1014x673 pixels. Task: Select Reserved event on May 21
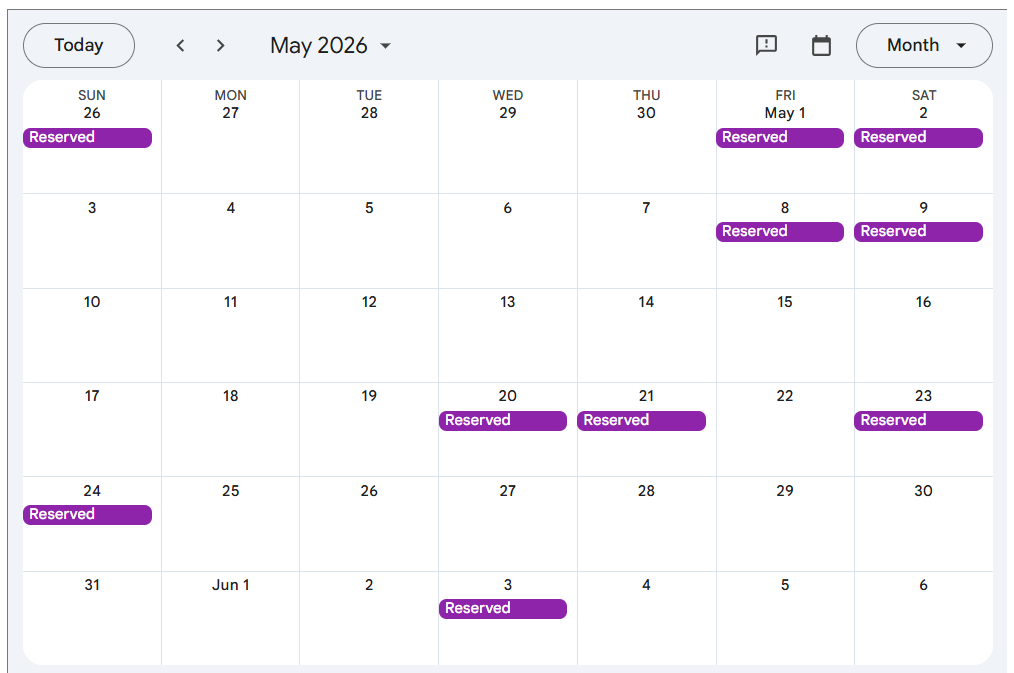(x=641, y=421)
